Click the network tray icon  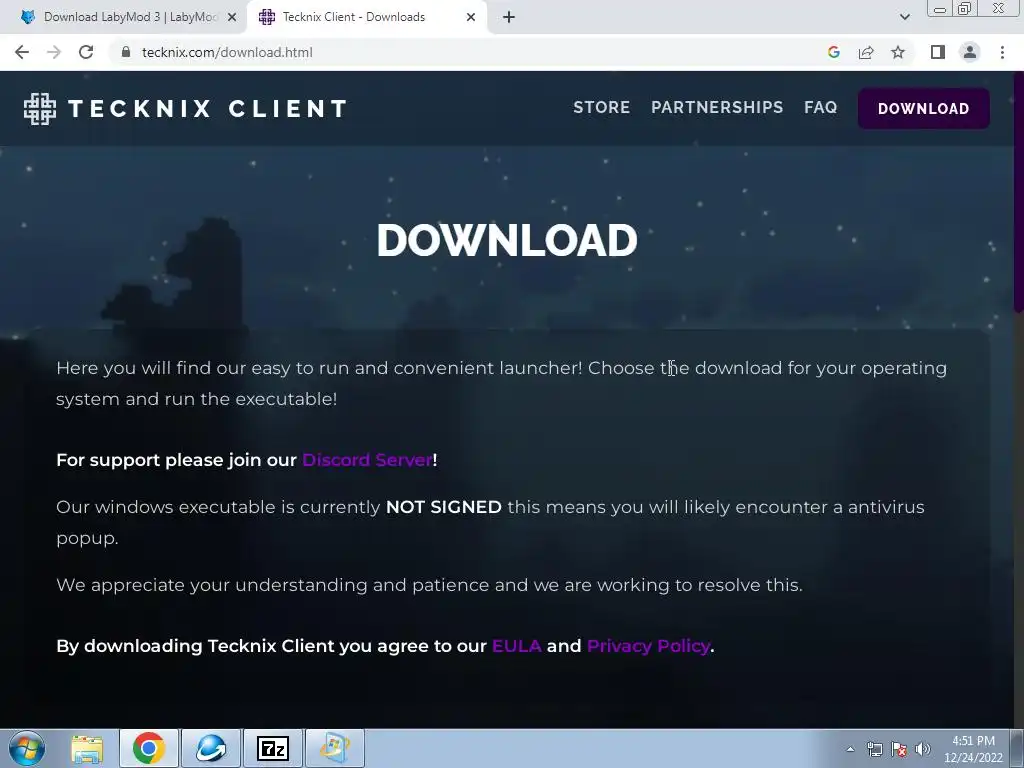point(874,749)
